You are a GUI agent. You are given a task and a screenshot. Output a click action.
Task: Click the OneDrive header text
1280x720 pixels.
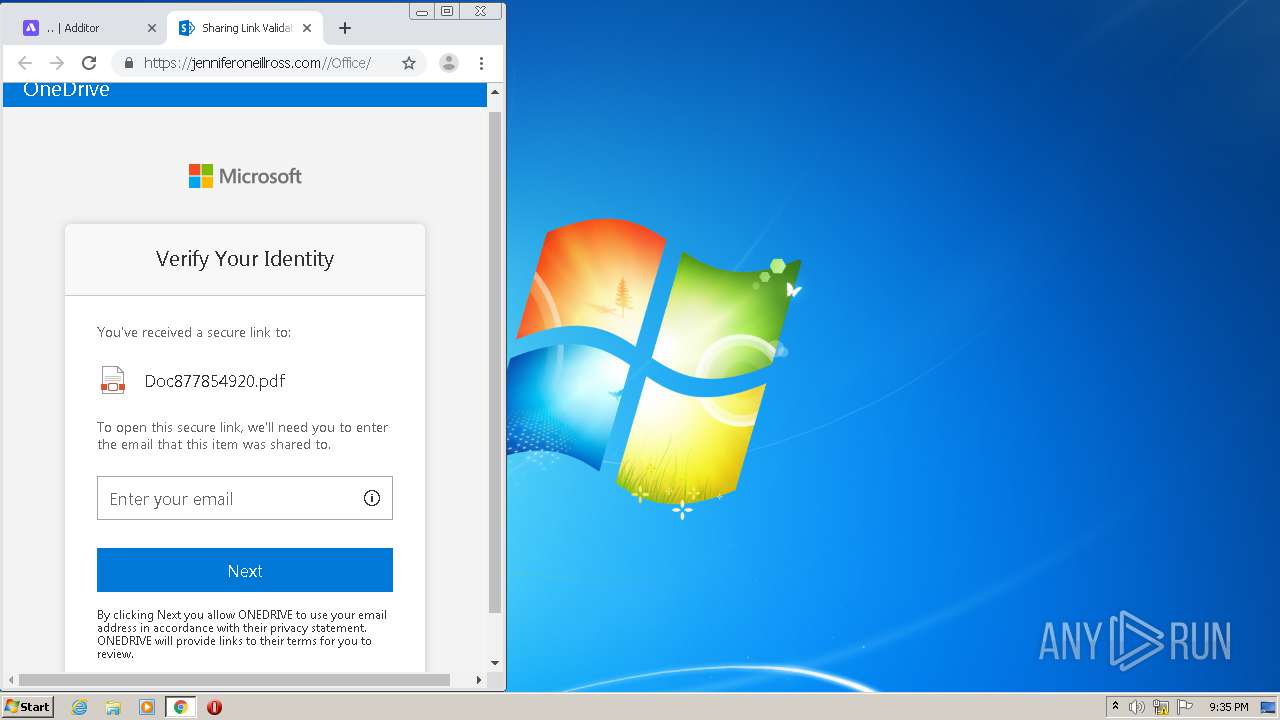[x=66, y=90]
